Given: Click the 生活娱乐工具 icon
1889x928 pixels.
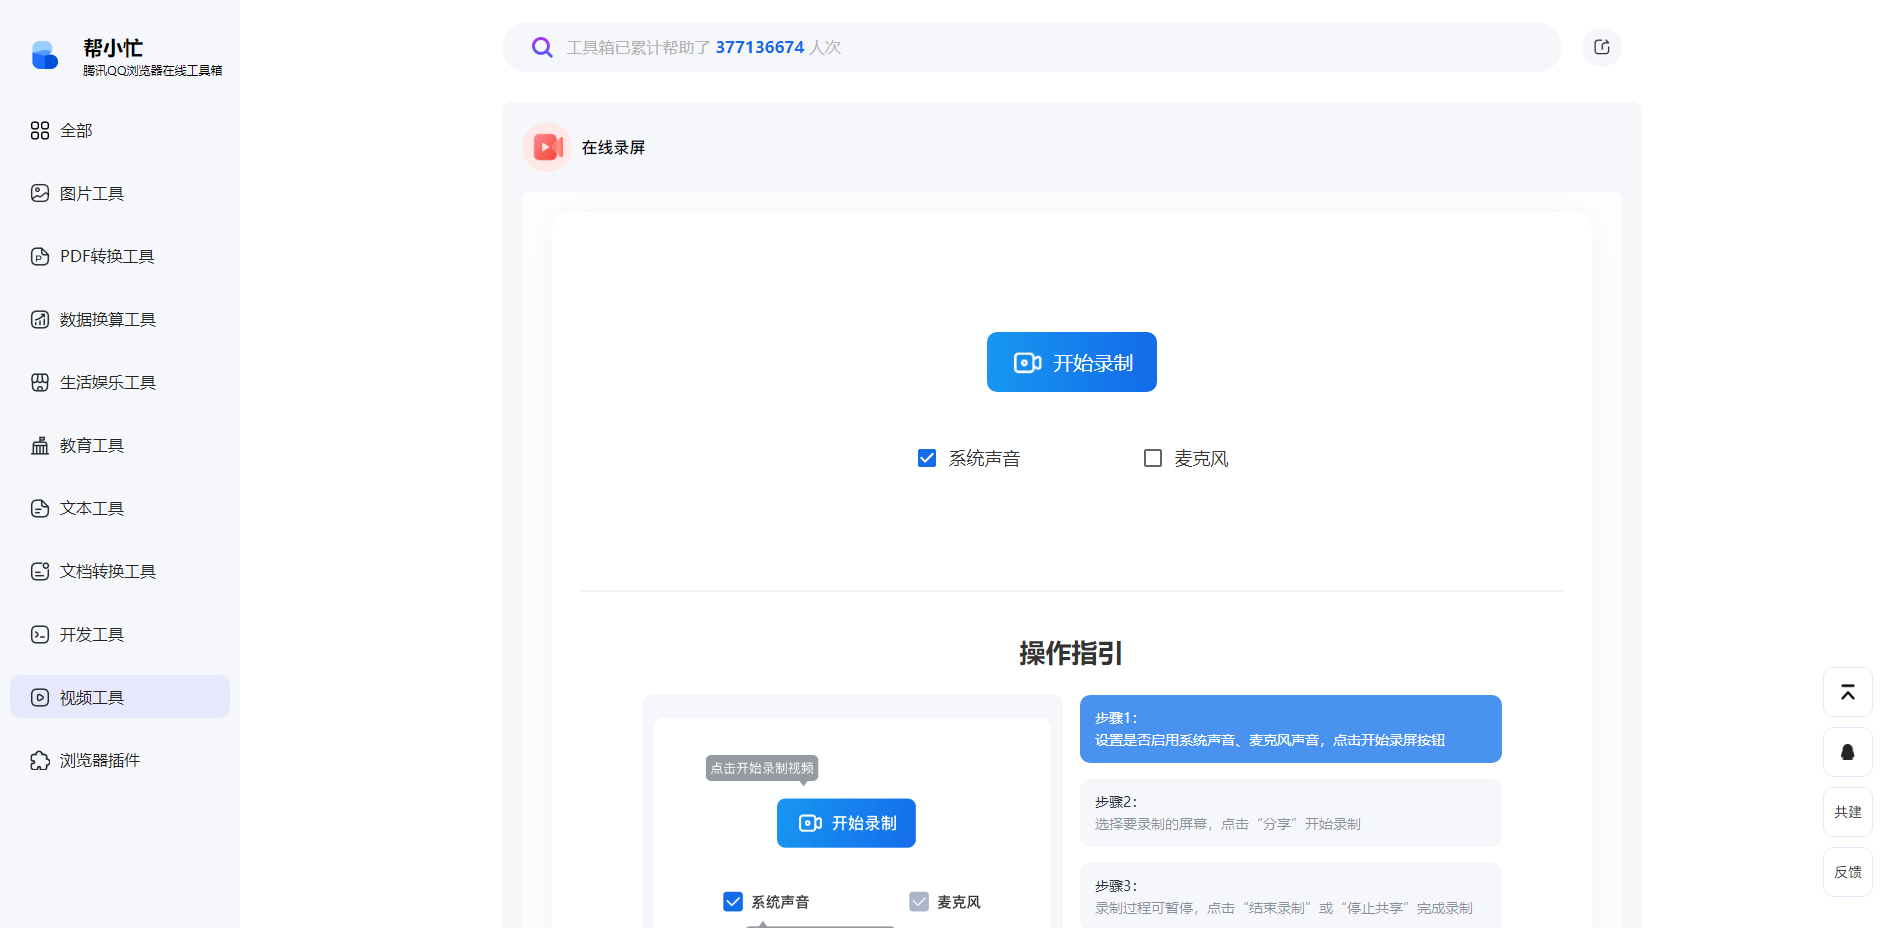Looking at the screenshot, I should (x=40, y=382).
